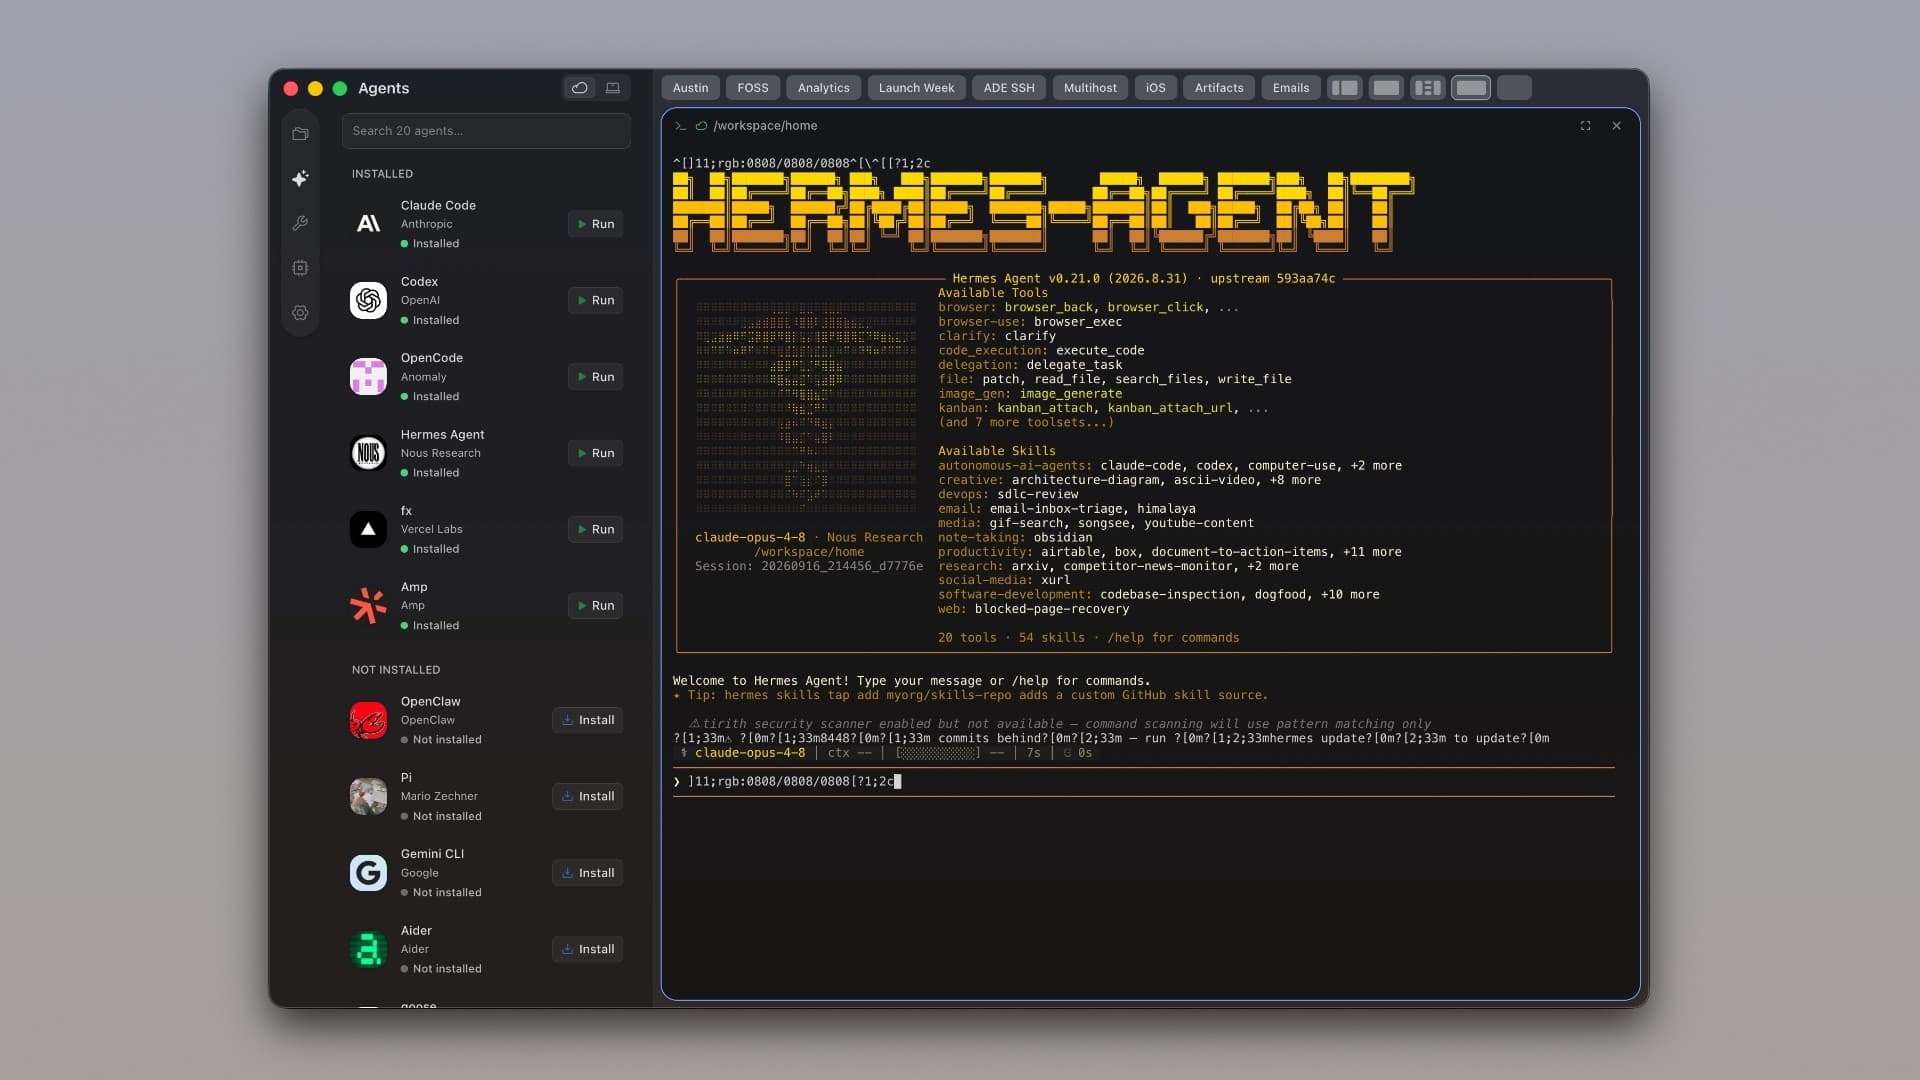Click the /workspace/home pane title
The image size is (1920, 1080).
tap(765, 126)
